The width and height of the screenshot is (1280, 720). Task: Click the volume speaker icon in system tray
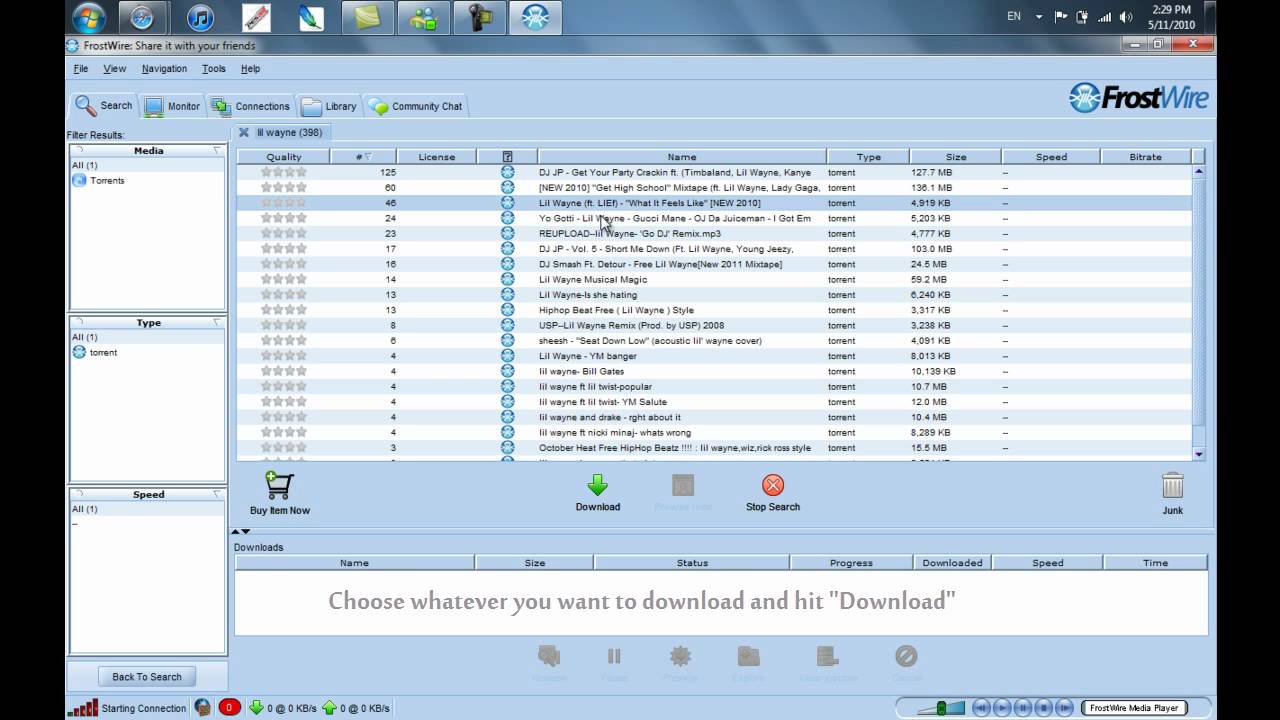1126,17
